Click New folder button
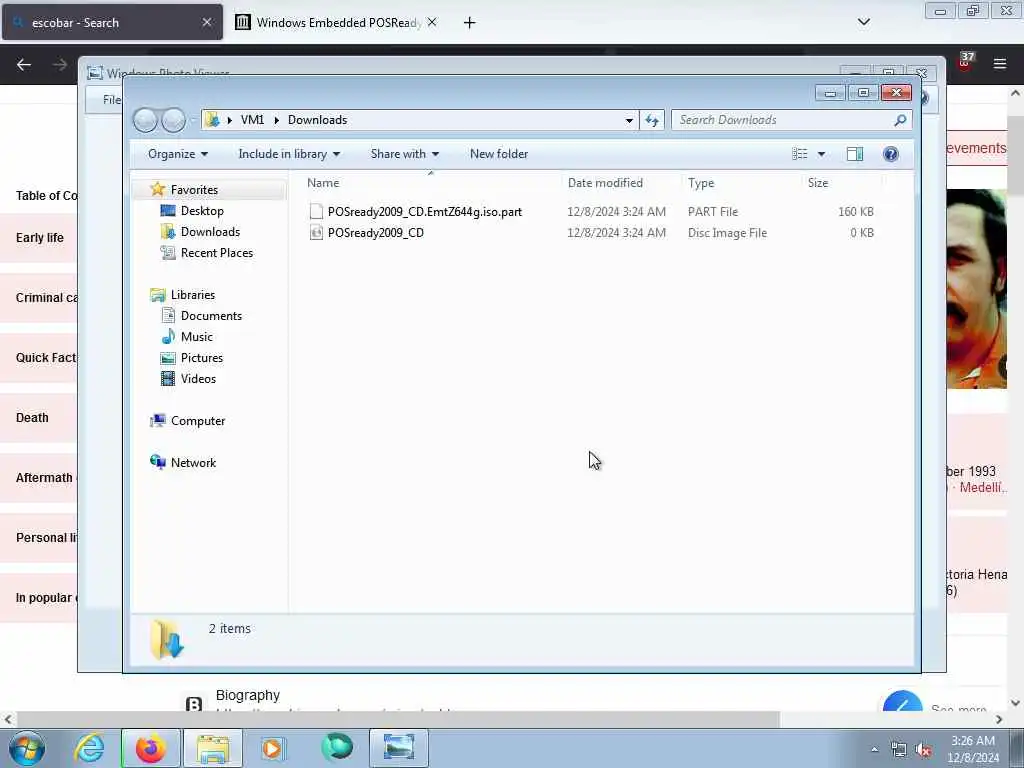Viewport: 1024px width, 768px height. click(499, 154)
